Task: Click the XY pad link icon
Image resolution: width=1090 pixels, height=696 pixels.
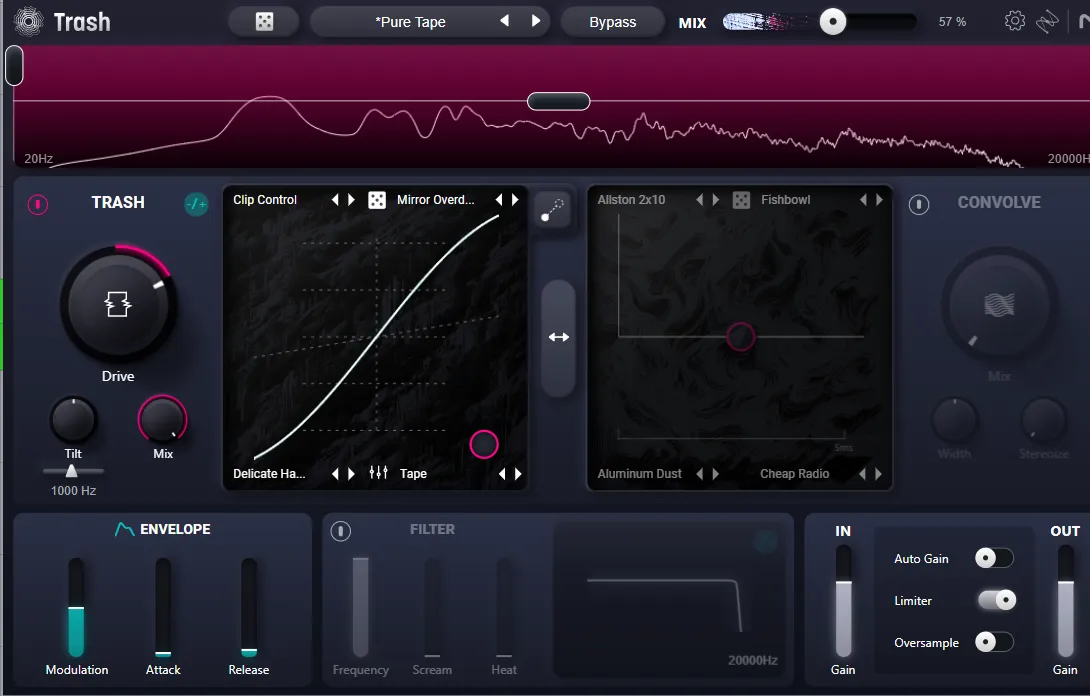Action: pyautogui.click(x=553, y=209)
